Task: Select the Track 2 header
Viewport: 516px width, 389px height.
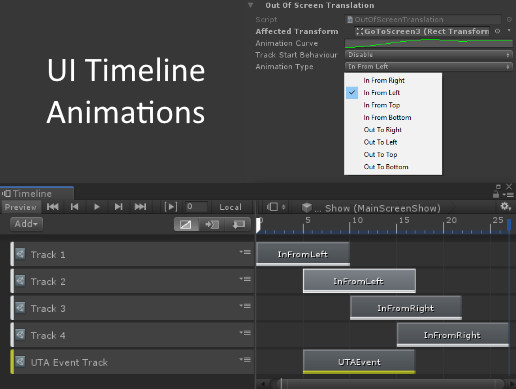Action: [132, 281]
